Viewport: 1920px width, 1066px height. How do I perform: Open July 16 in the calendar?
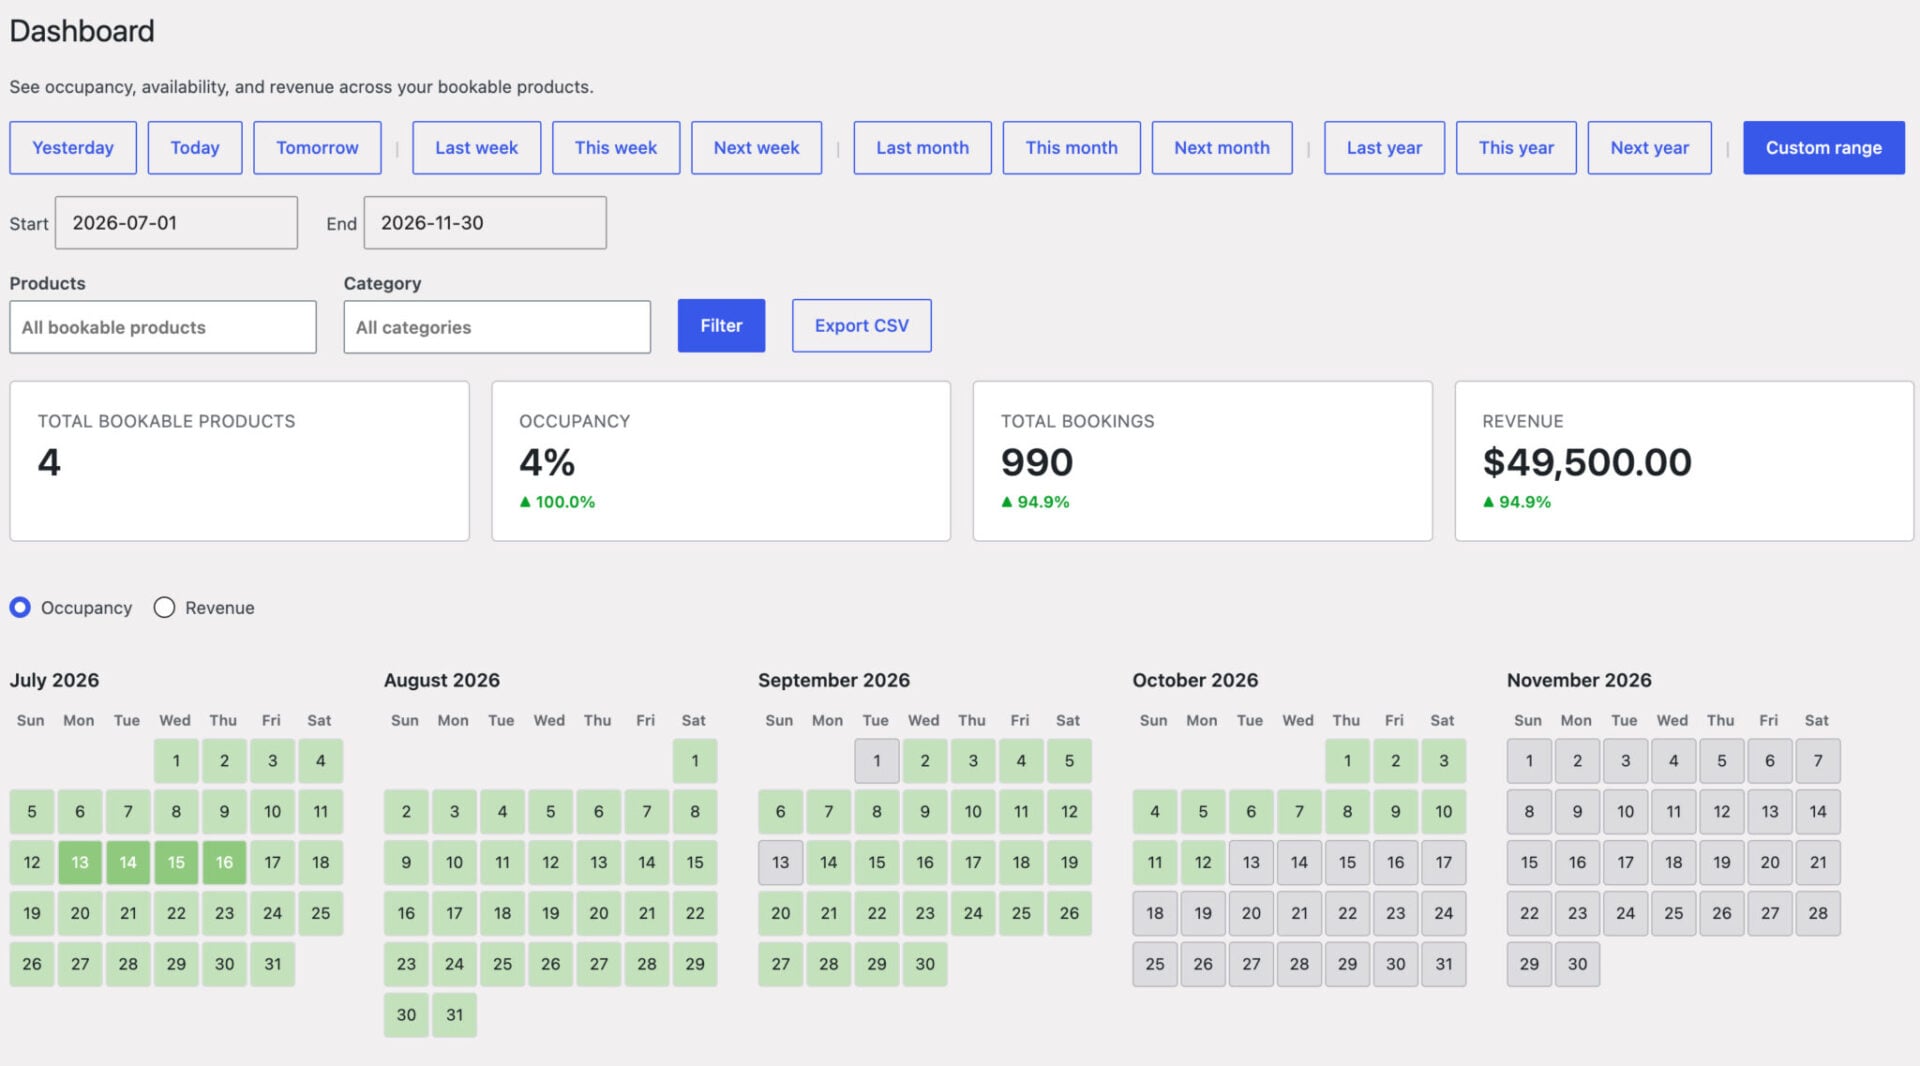(x=224, y=862)
